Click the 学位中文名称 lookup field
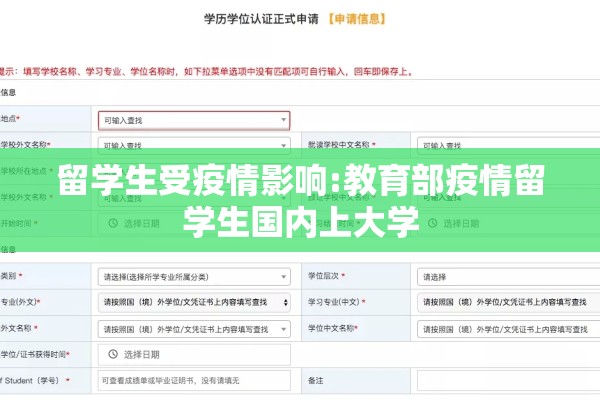The image size is (600, 400). point(509,329)
